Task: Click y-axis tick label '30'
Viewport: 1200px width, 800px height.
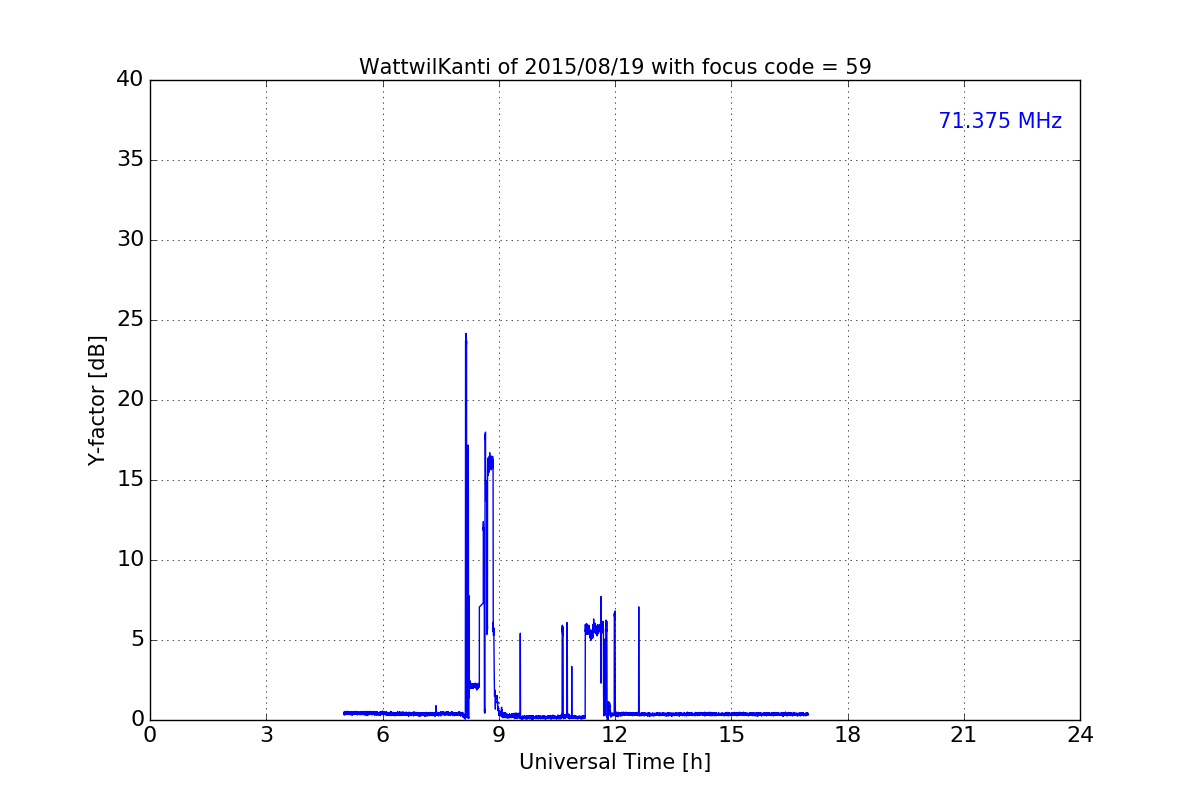Action: [129, 240]
